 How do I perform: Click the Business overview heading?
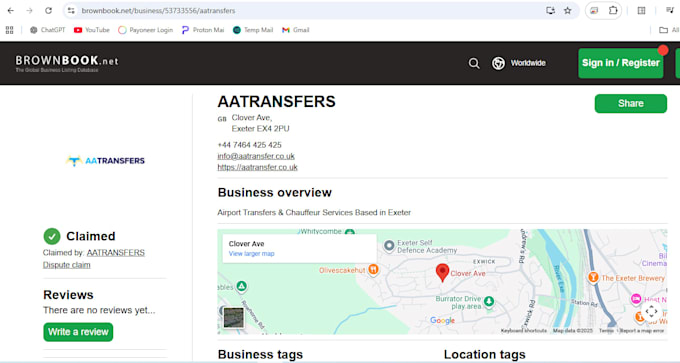point(275,193)
